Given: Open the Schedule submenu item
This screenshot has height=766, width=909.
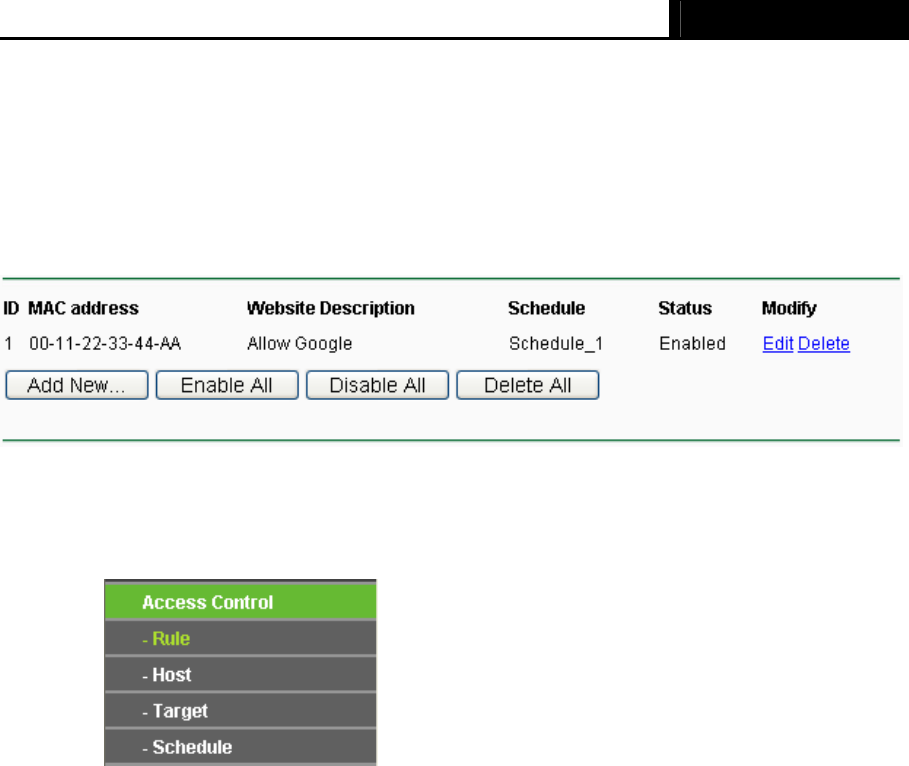Looking at the screenshot, I should point(241,747).
